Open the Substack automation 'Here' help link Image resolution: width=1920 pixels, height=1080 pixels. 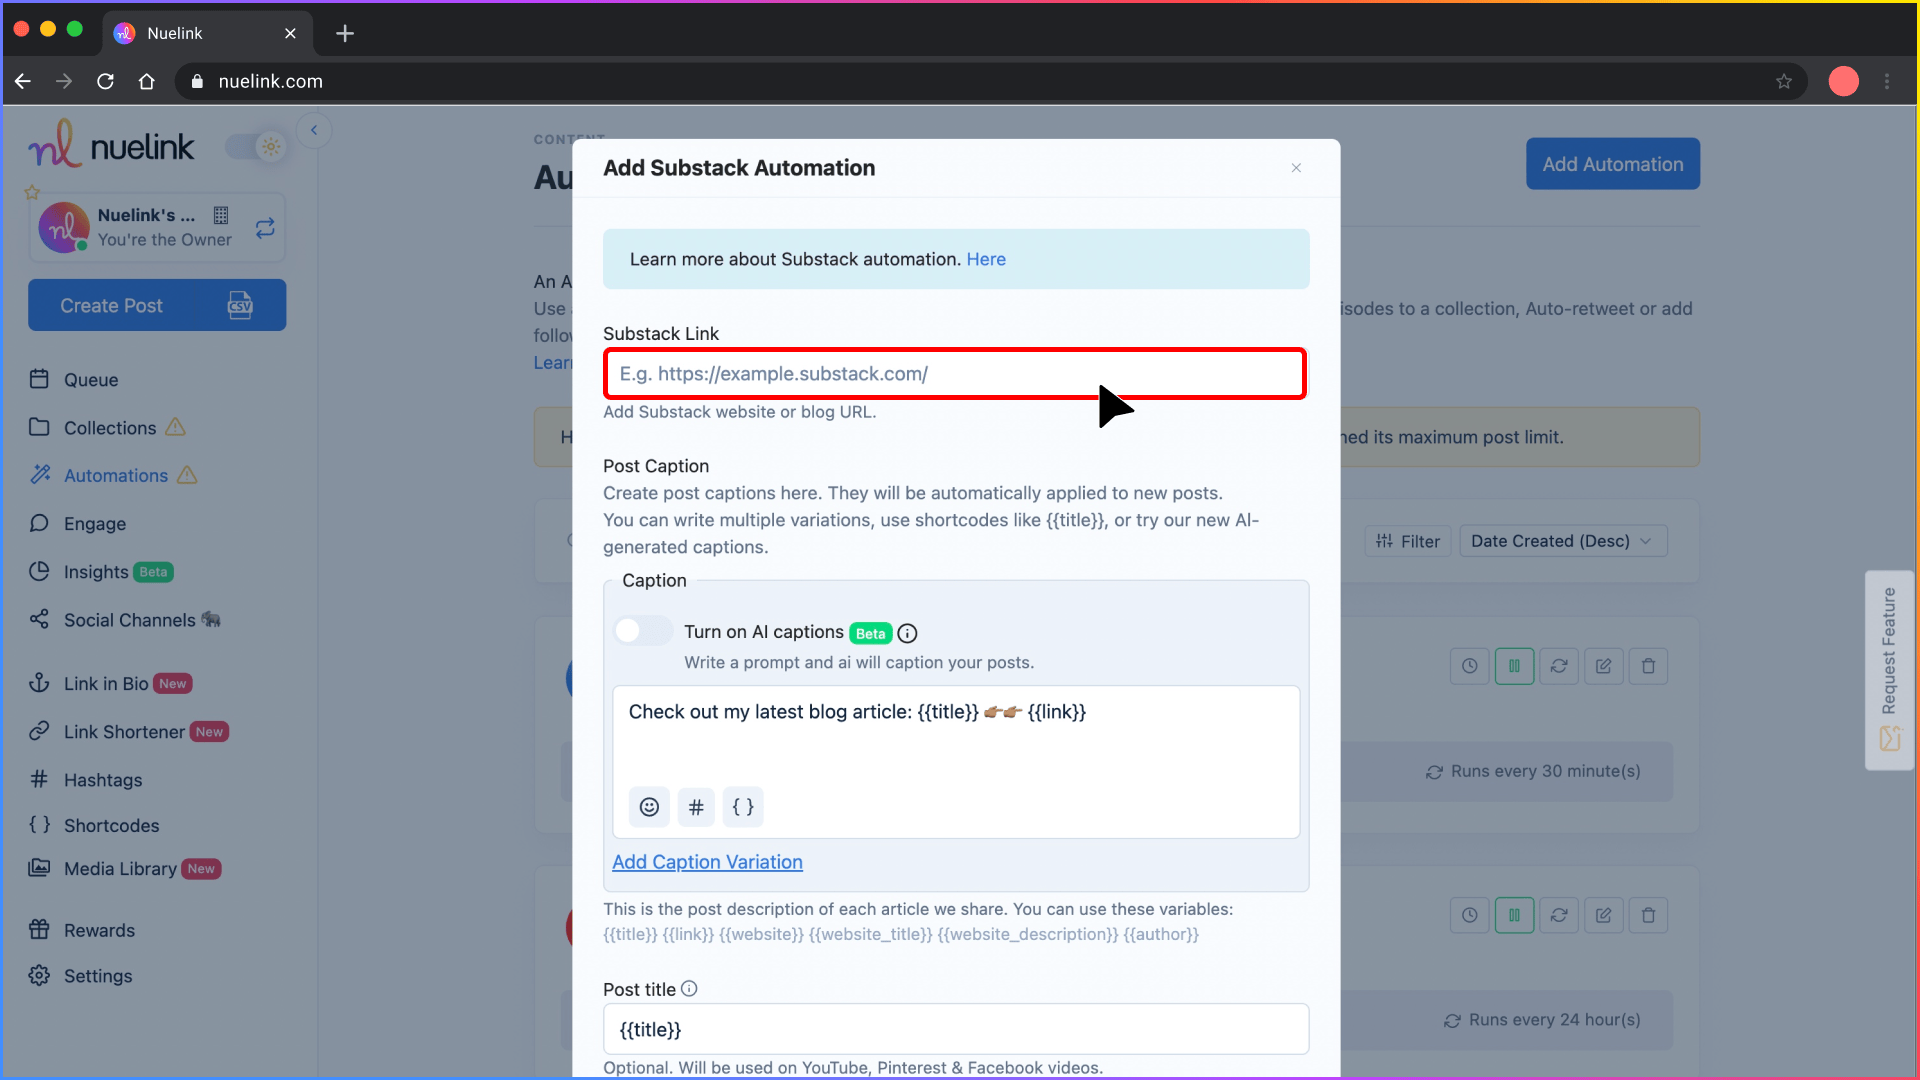tap(986, 259)
